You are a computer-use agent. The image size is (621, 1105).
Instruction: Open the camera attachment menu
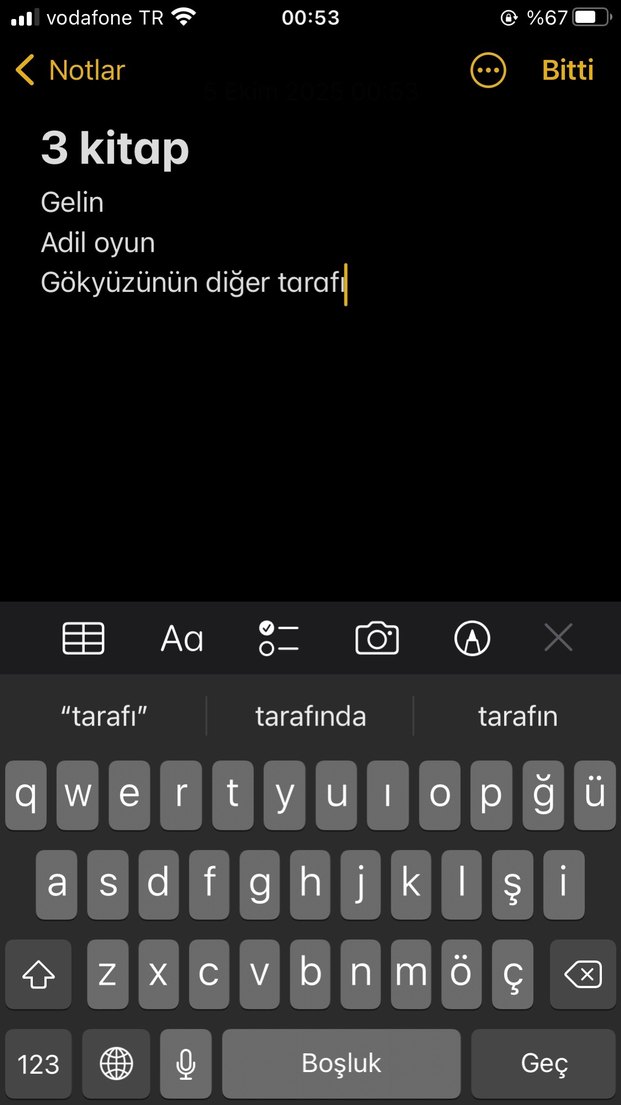point(377,638)
